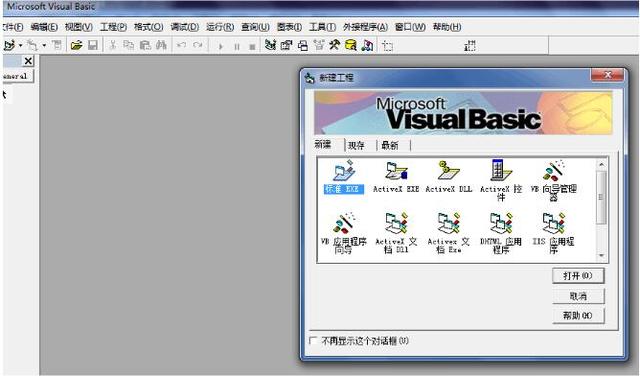Click the Cut scissors icon
640x377 pixels.
[113, 45]
